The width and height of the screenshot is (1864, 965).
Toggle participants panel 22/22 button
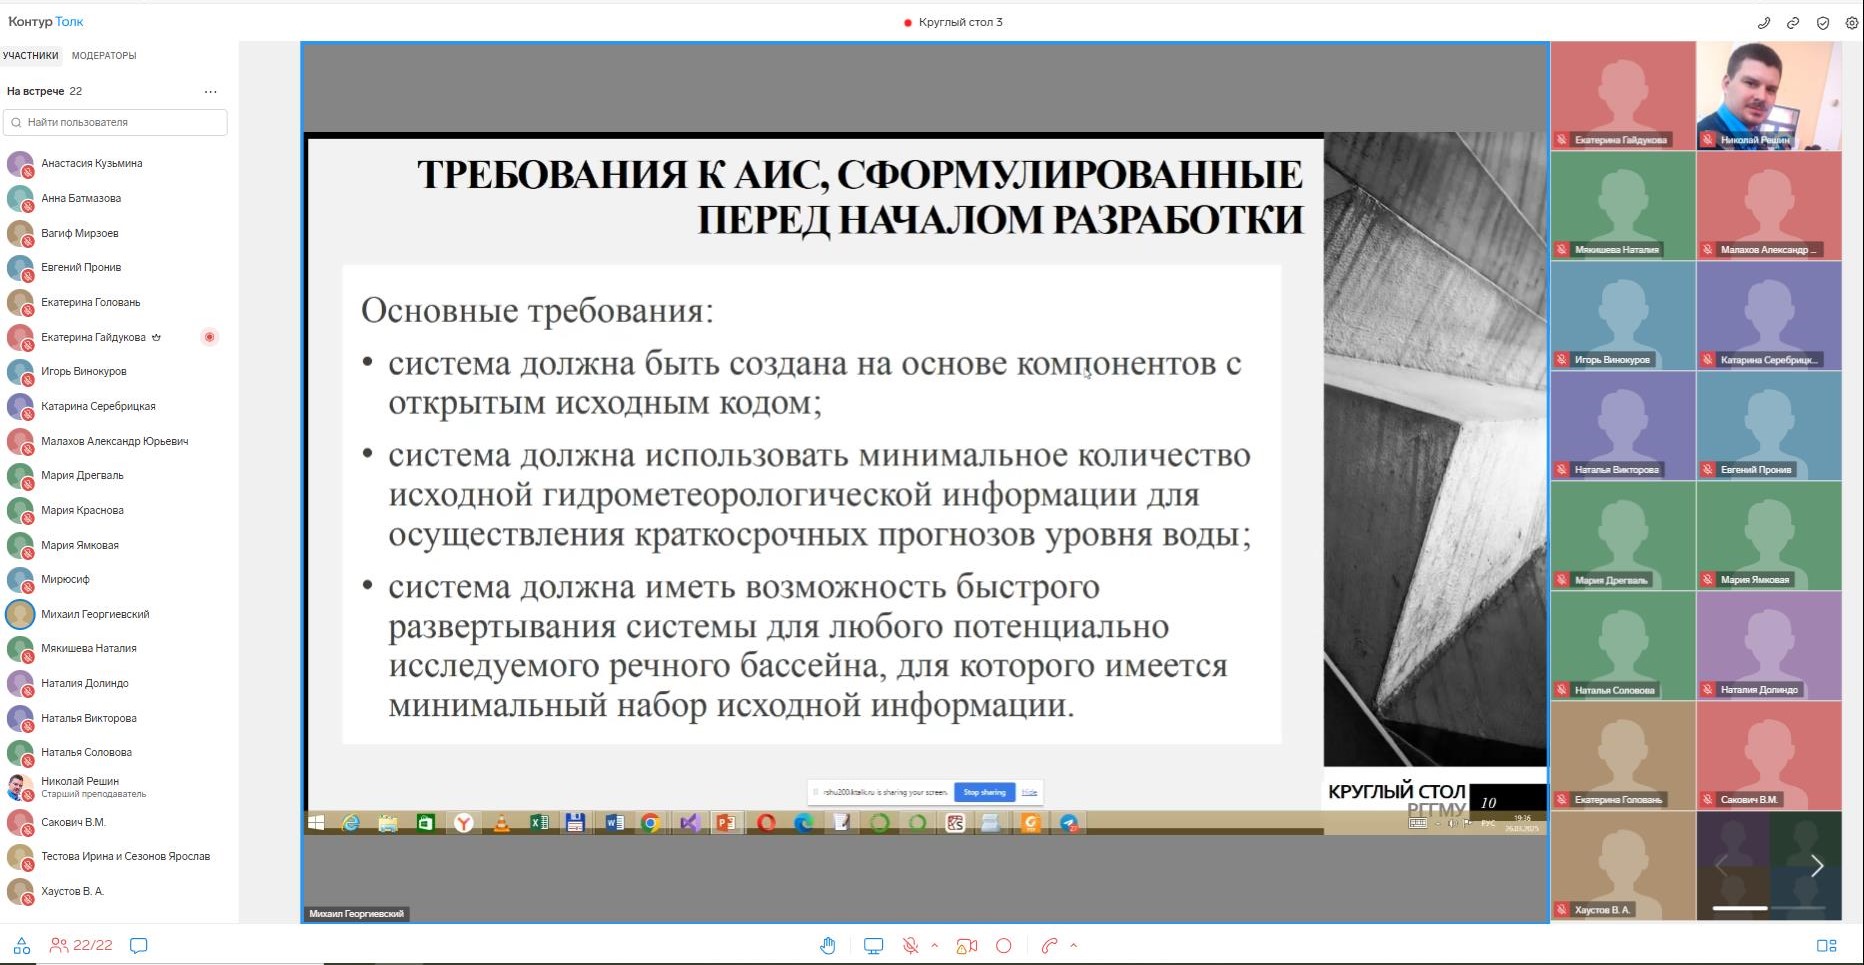[81, 945]
